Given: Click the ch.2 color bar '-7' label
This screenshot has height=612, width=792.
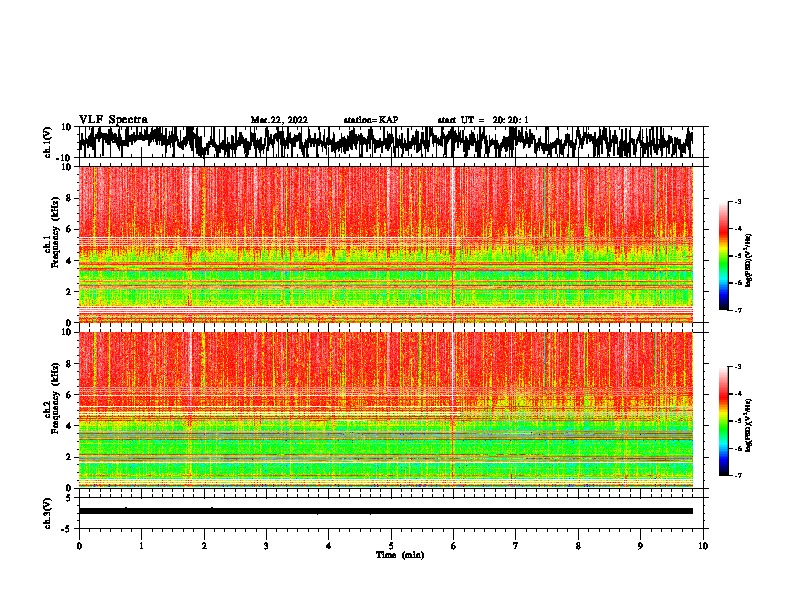Looking at the screenshot, I should tap(737, 476).
